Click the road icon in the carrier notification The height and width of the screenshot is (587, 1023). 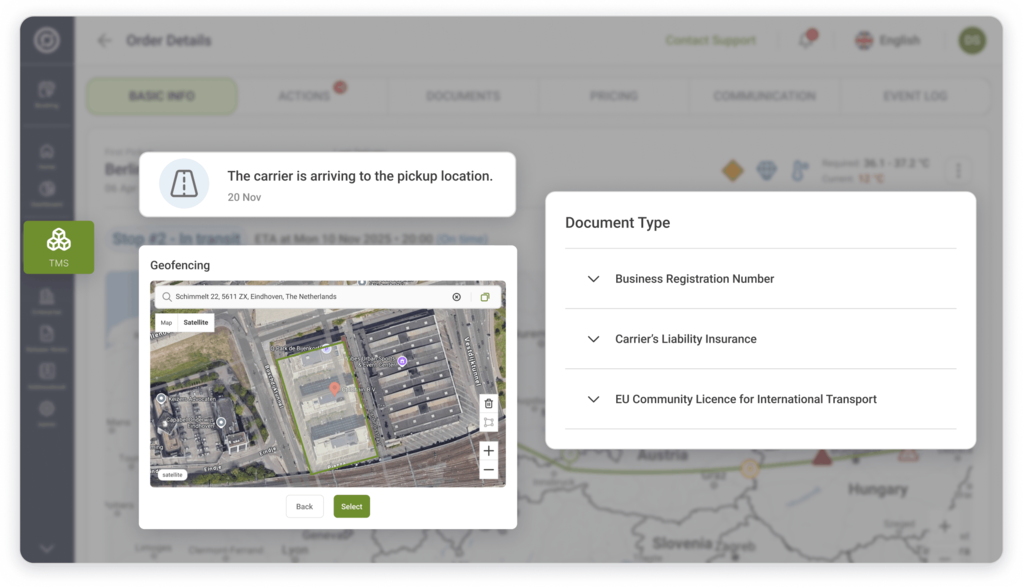(x=184, y=183)
